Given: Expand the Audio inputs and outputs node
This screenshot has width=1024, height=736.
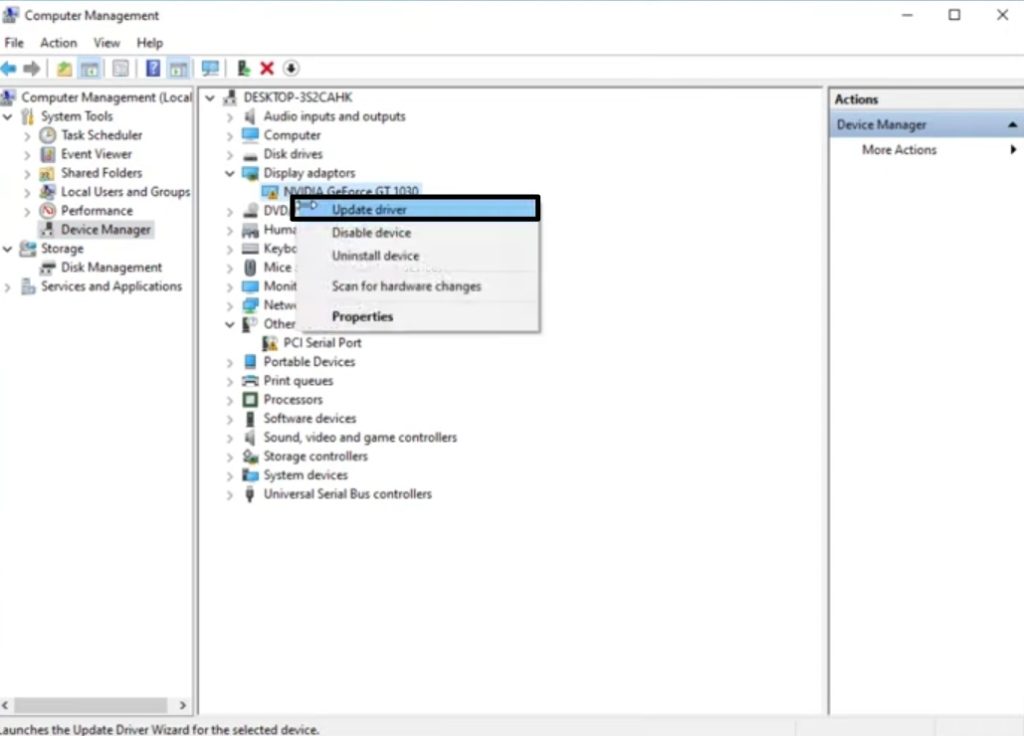Looking at the screenshot, I should (x=230, y=117).
